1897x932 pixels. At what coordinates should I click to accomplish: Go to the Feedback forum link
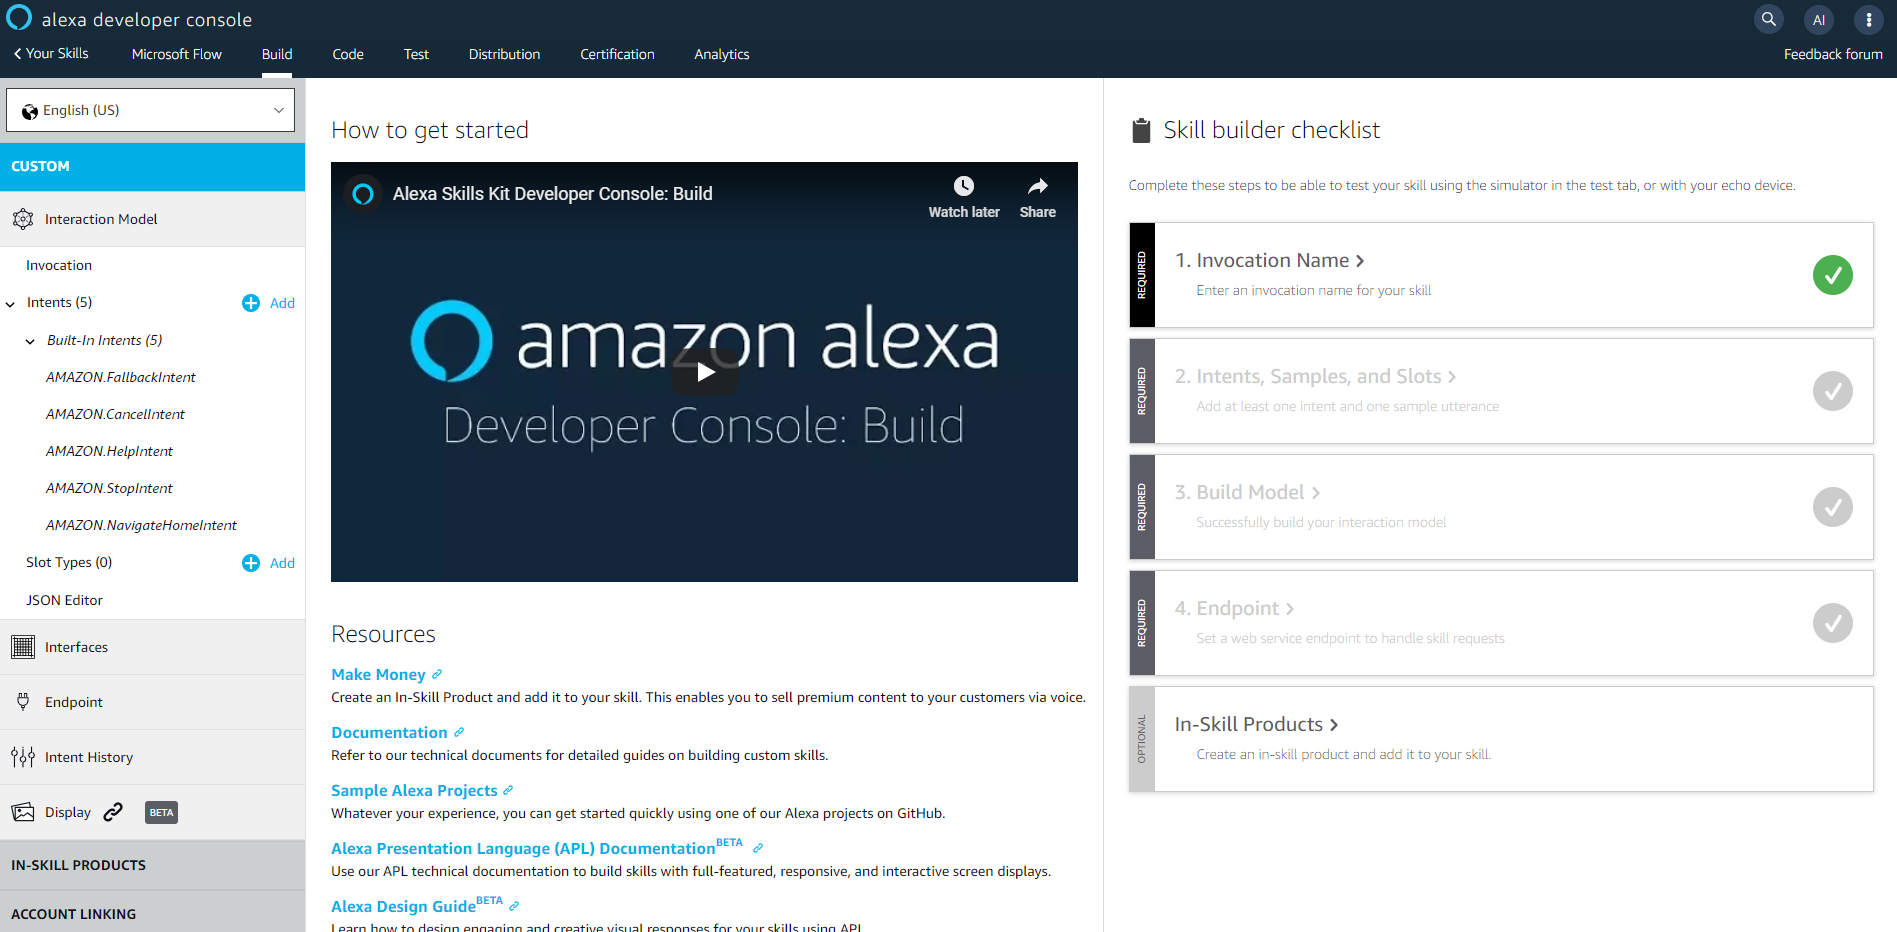point(1832,54)
